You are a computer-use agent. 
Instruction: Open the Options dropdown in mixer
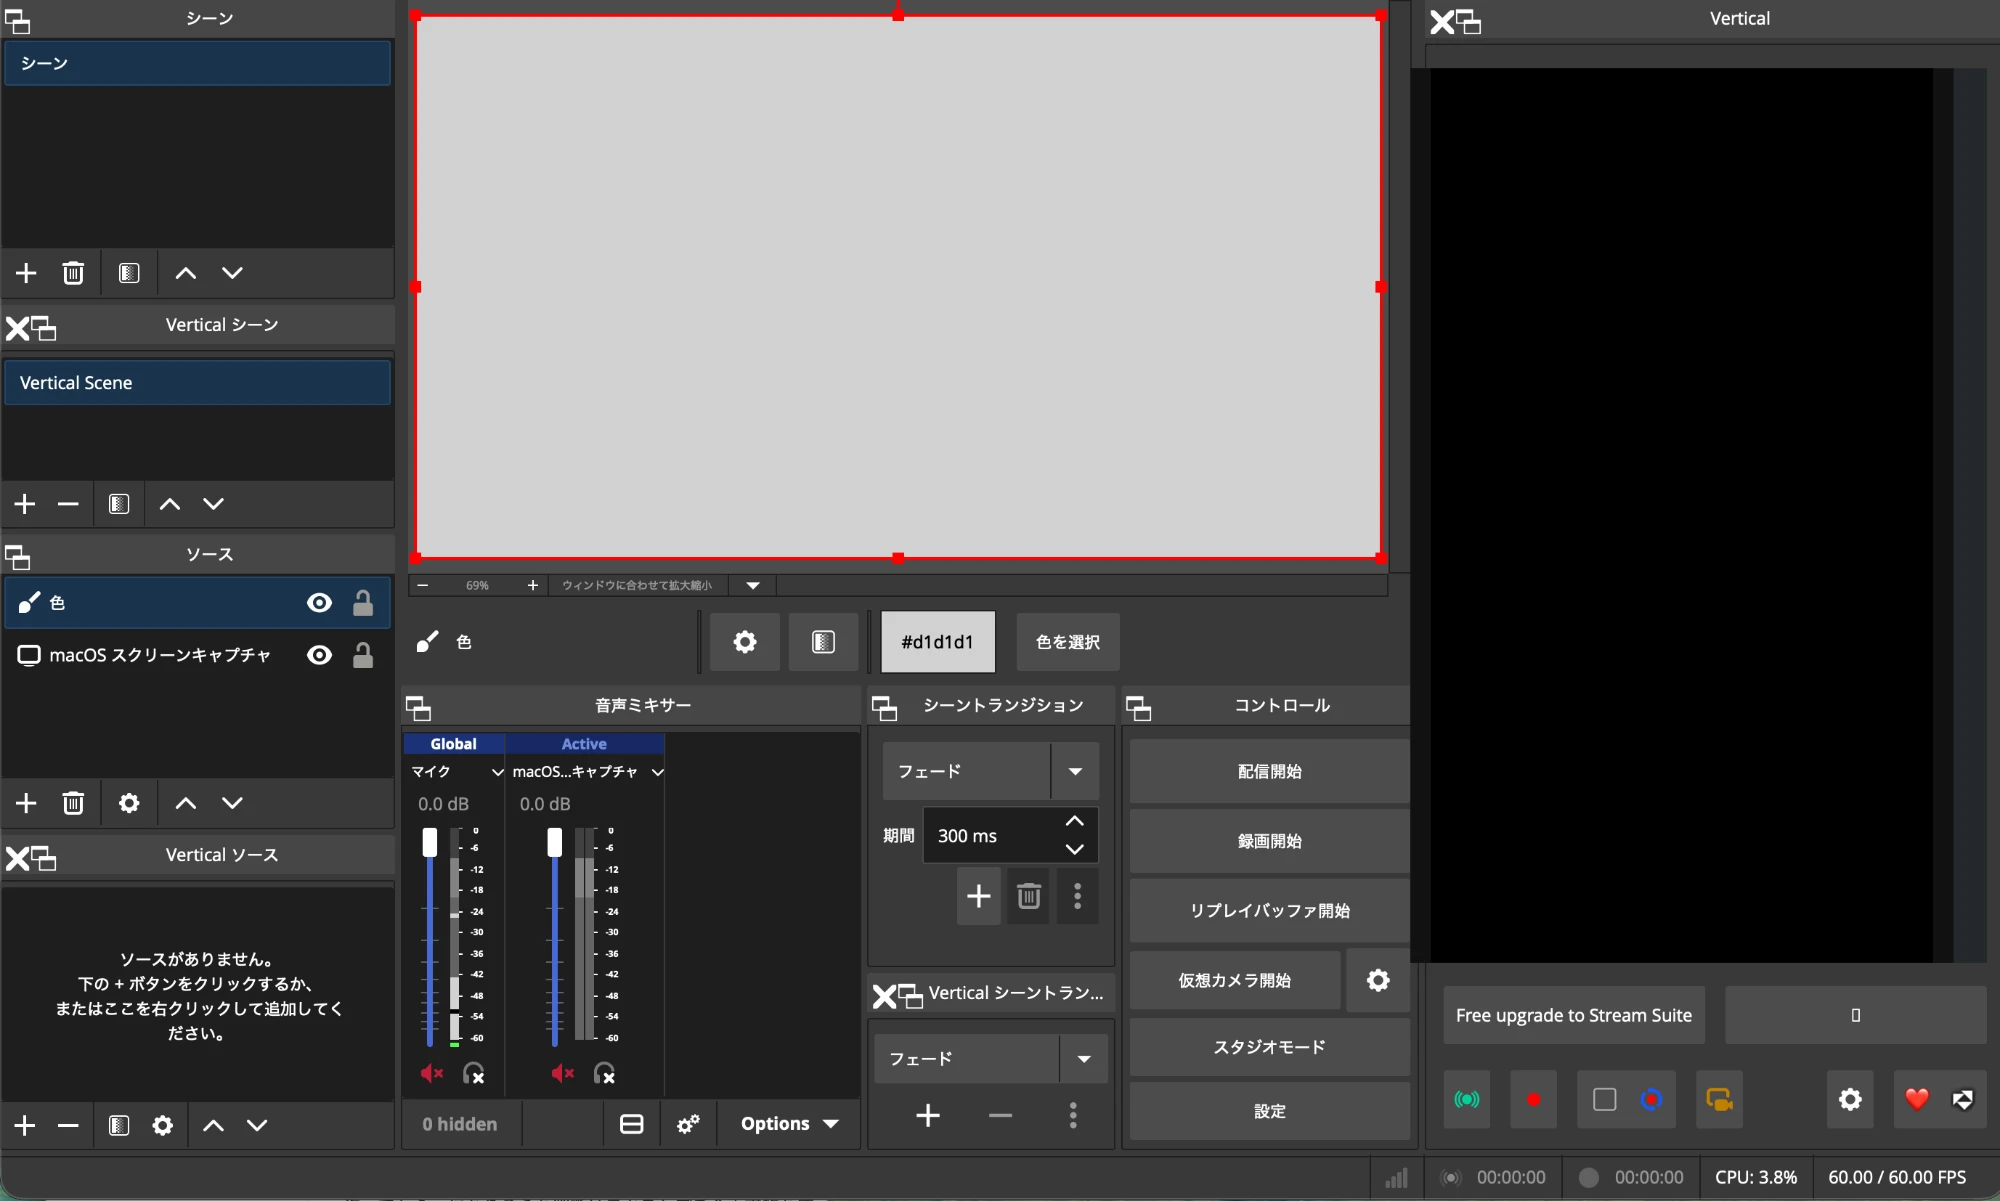click(789, 1124)
